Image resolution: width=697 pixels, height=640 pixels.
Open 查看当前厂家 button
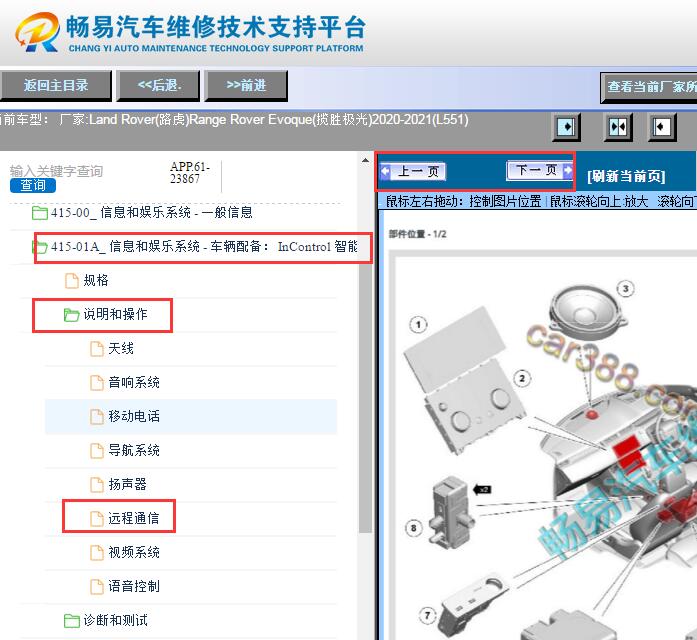click(649, 87)
